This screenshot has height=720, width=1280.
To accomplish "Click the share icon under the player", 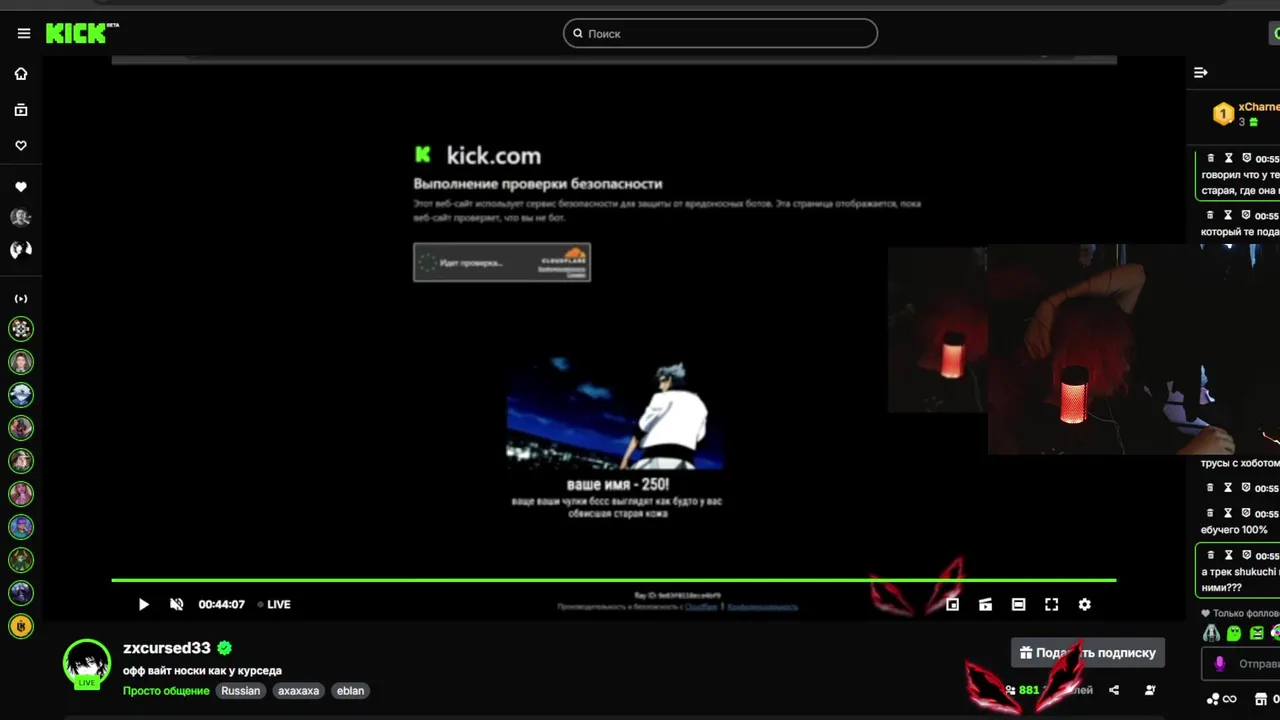I will (x=1114, y=690).
